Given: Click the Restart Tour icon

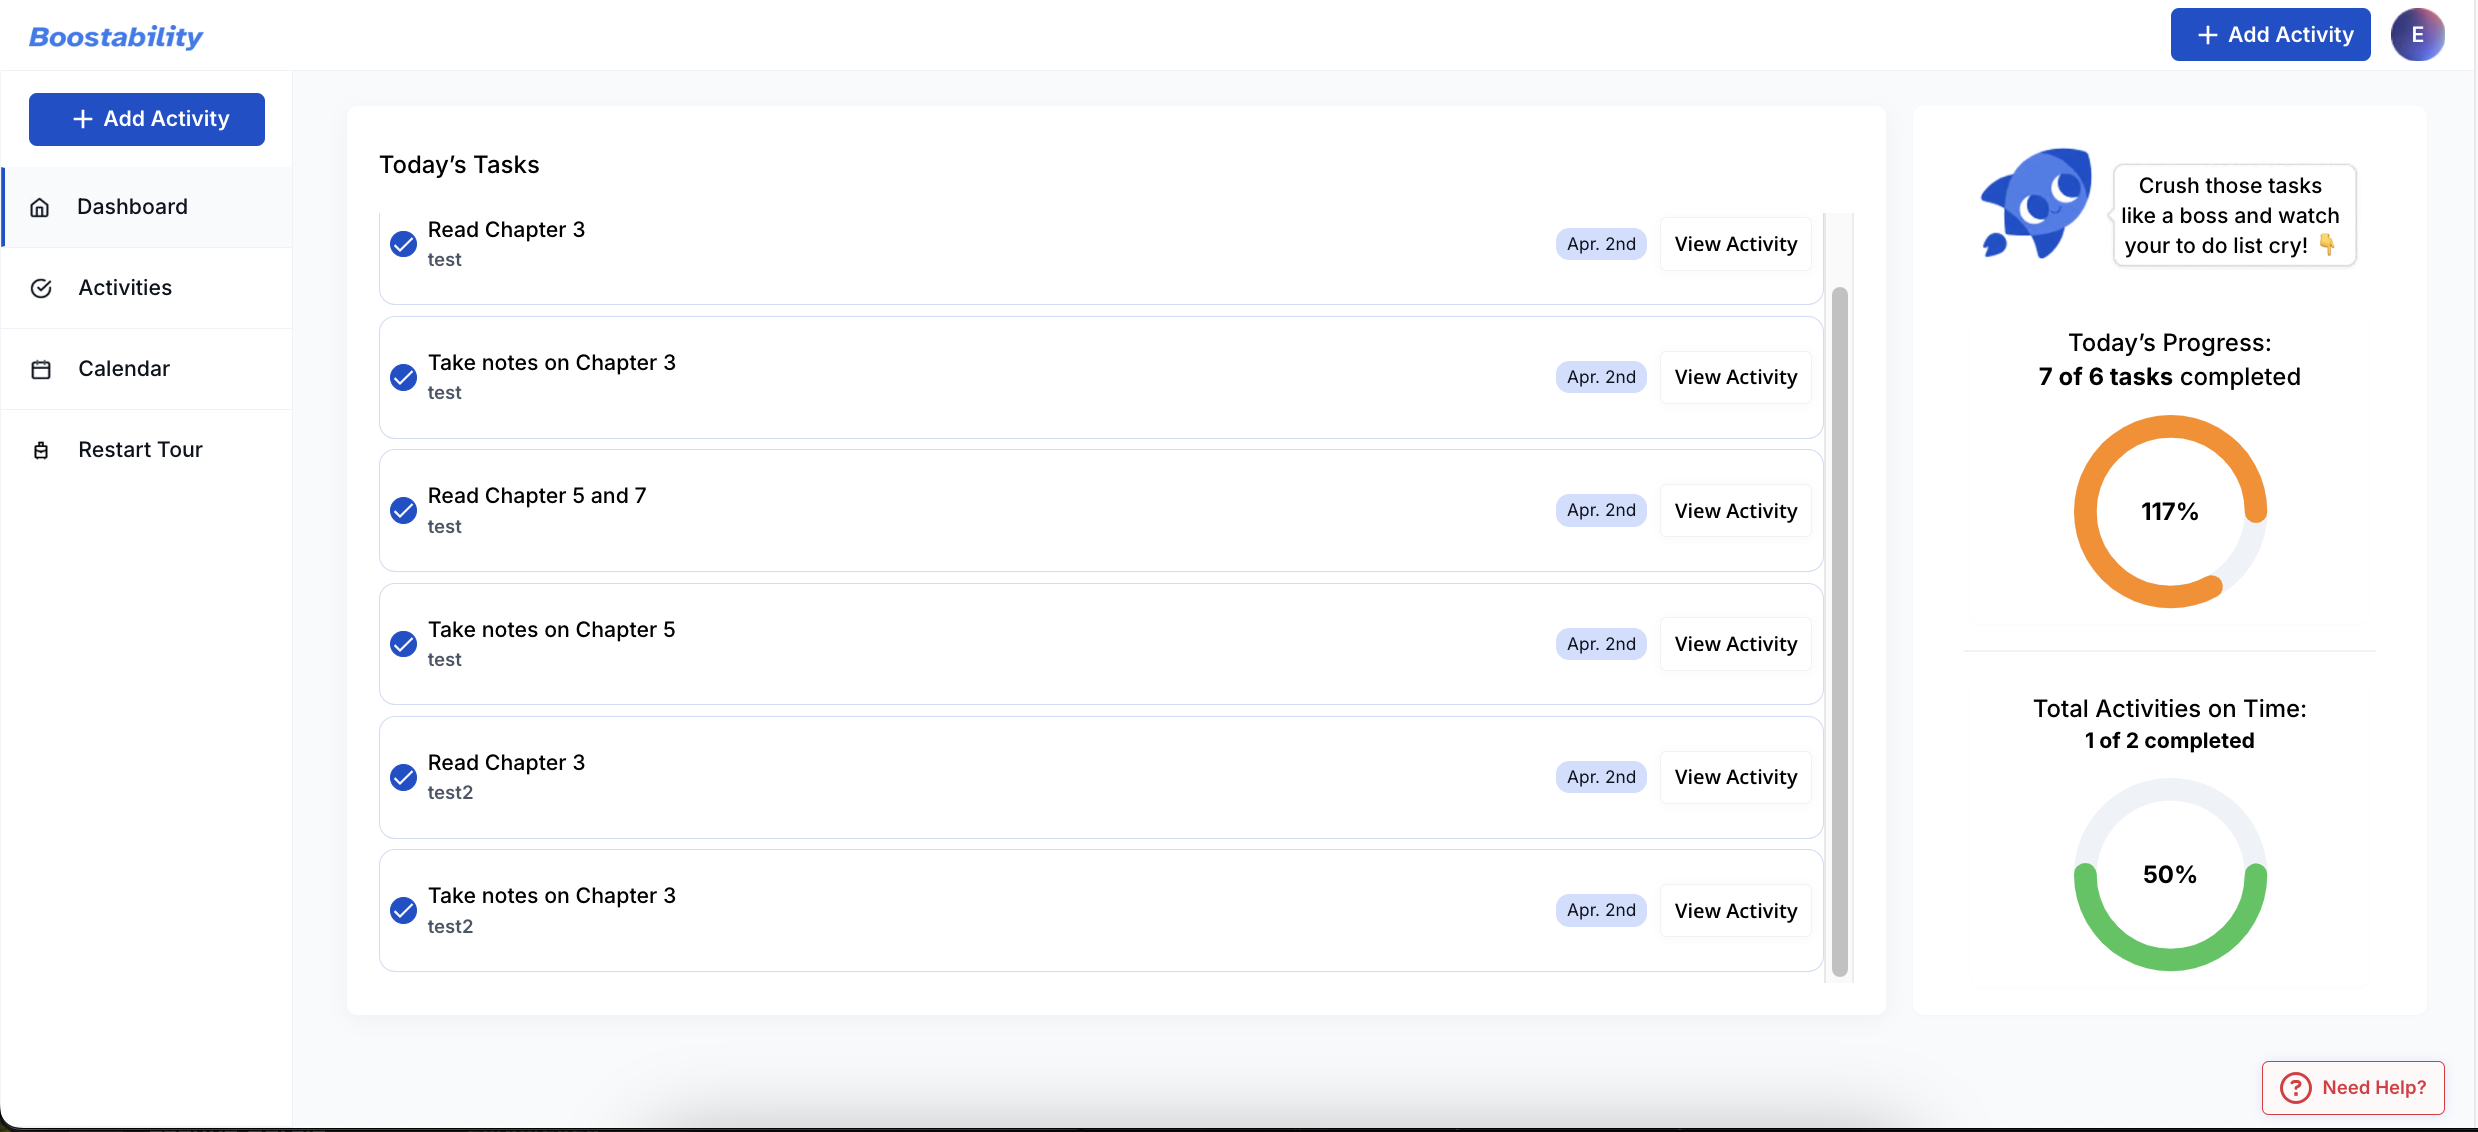Looking at the screenshot, I should click(41, 450).
